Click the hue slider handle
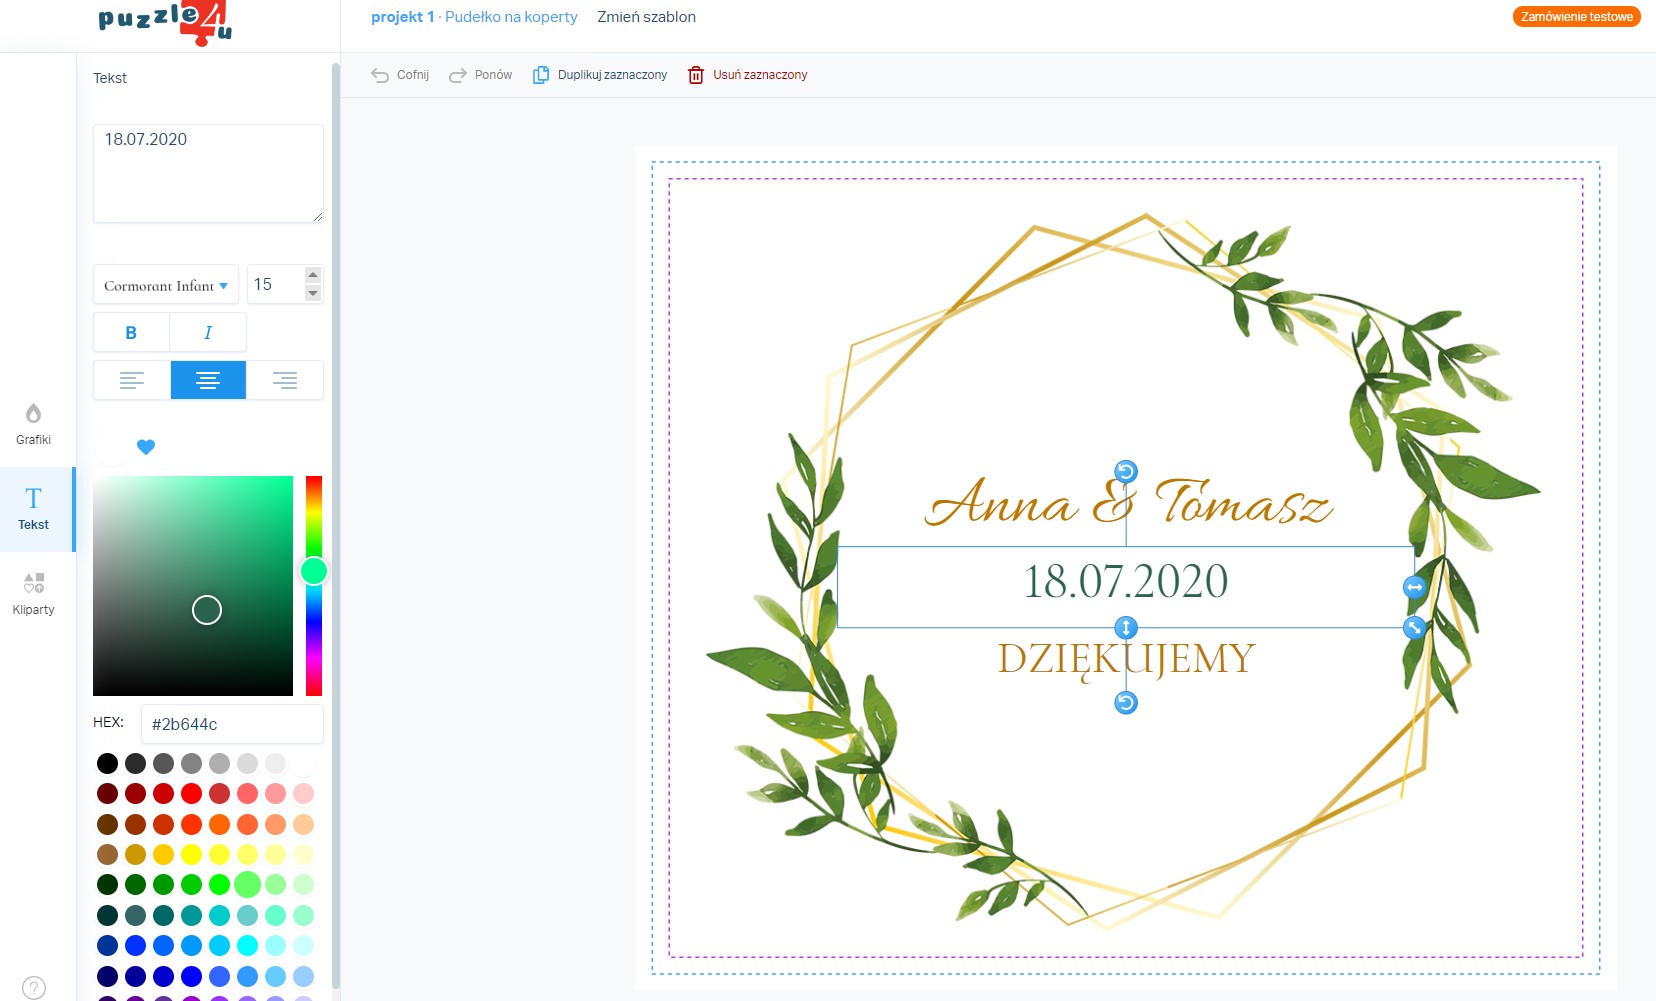The height and width of the screenshot is (1001, 1656). click(314, 571)
